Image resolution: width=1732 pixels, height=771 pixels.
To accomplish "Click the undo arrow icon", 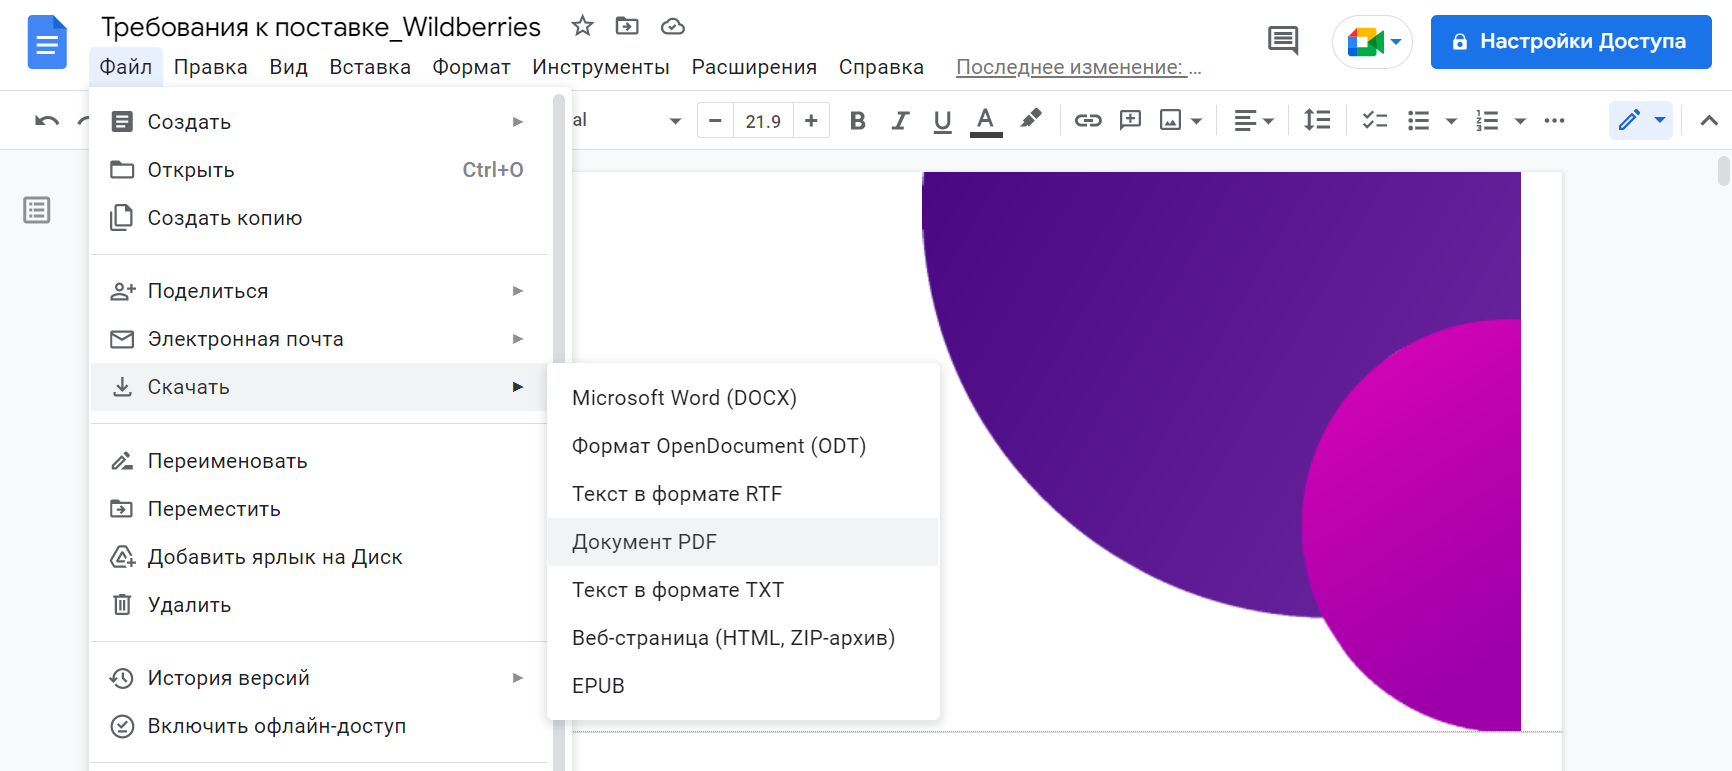I will coord(47,121).
